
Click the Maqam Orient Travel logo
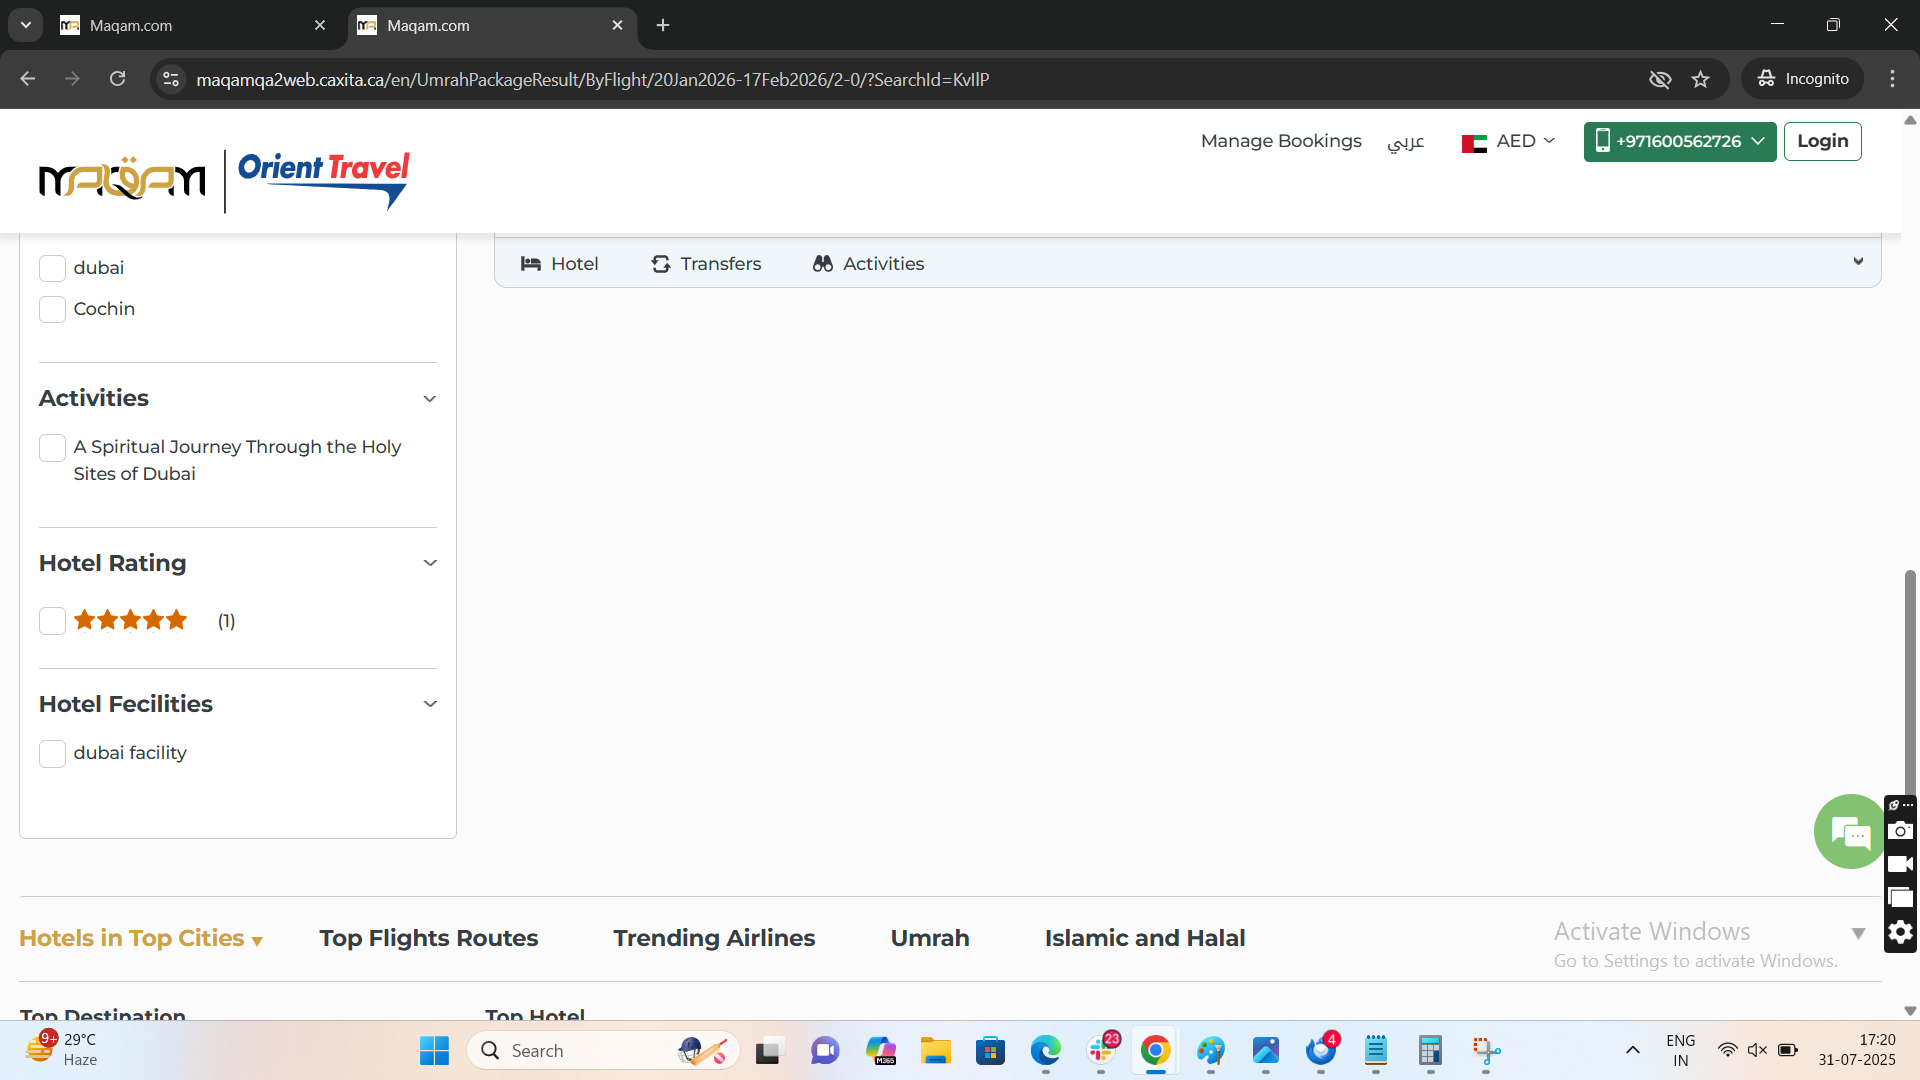(224, 180)
